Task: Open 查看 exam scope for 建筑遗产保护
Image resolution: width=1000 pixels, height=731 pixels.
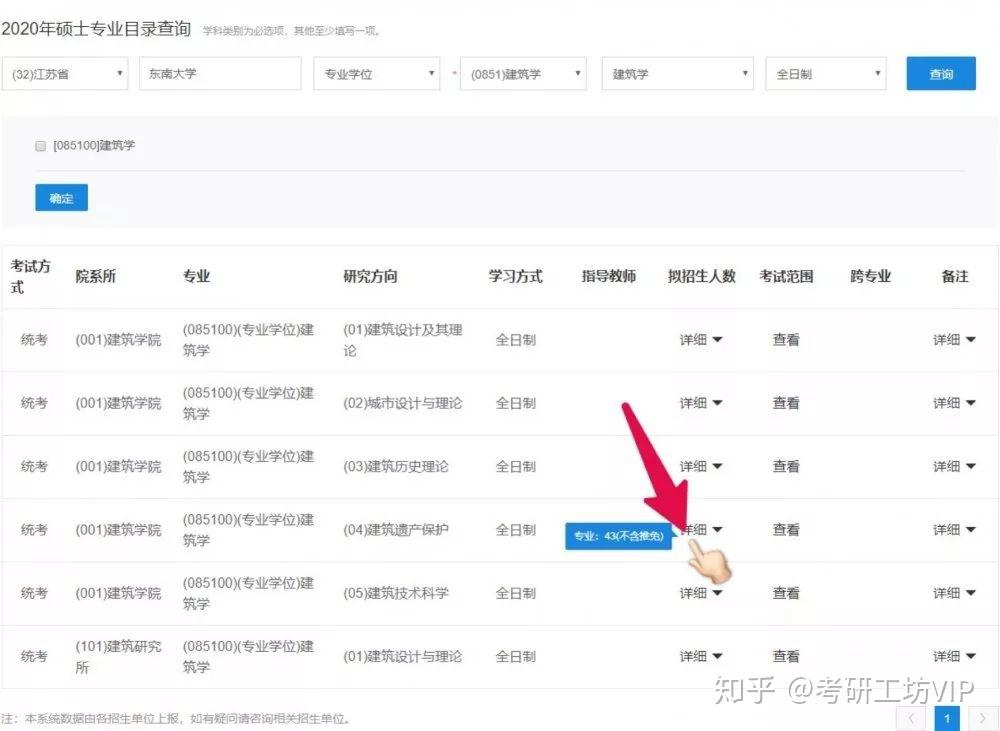Action: 786,529
